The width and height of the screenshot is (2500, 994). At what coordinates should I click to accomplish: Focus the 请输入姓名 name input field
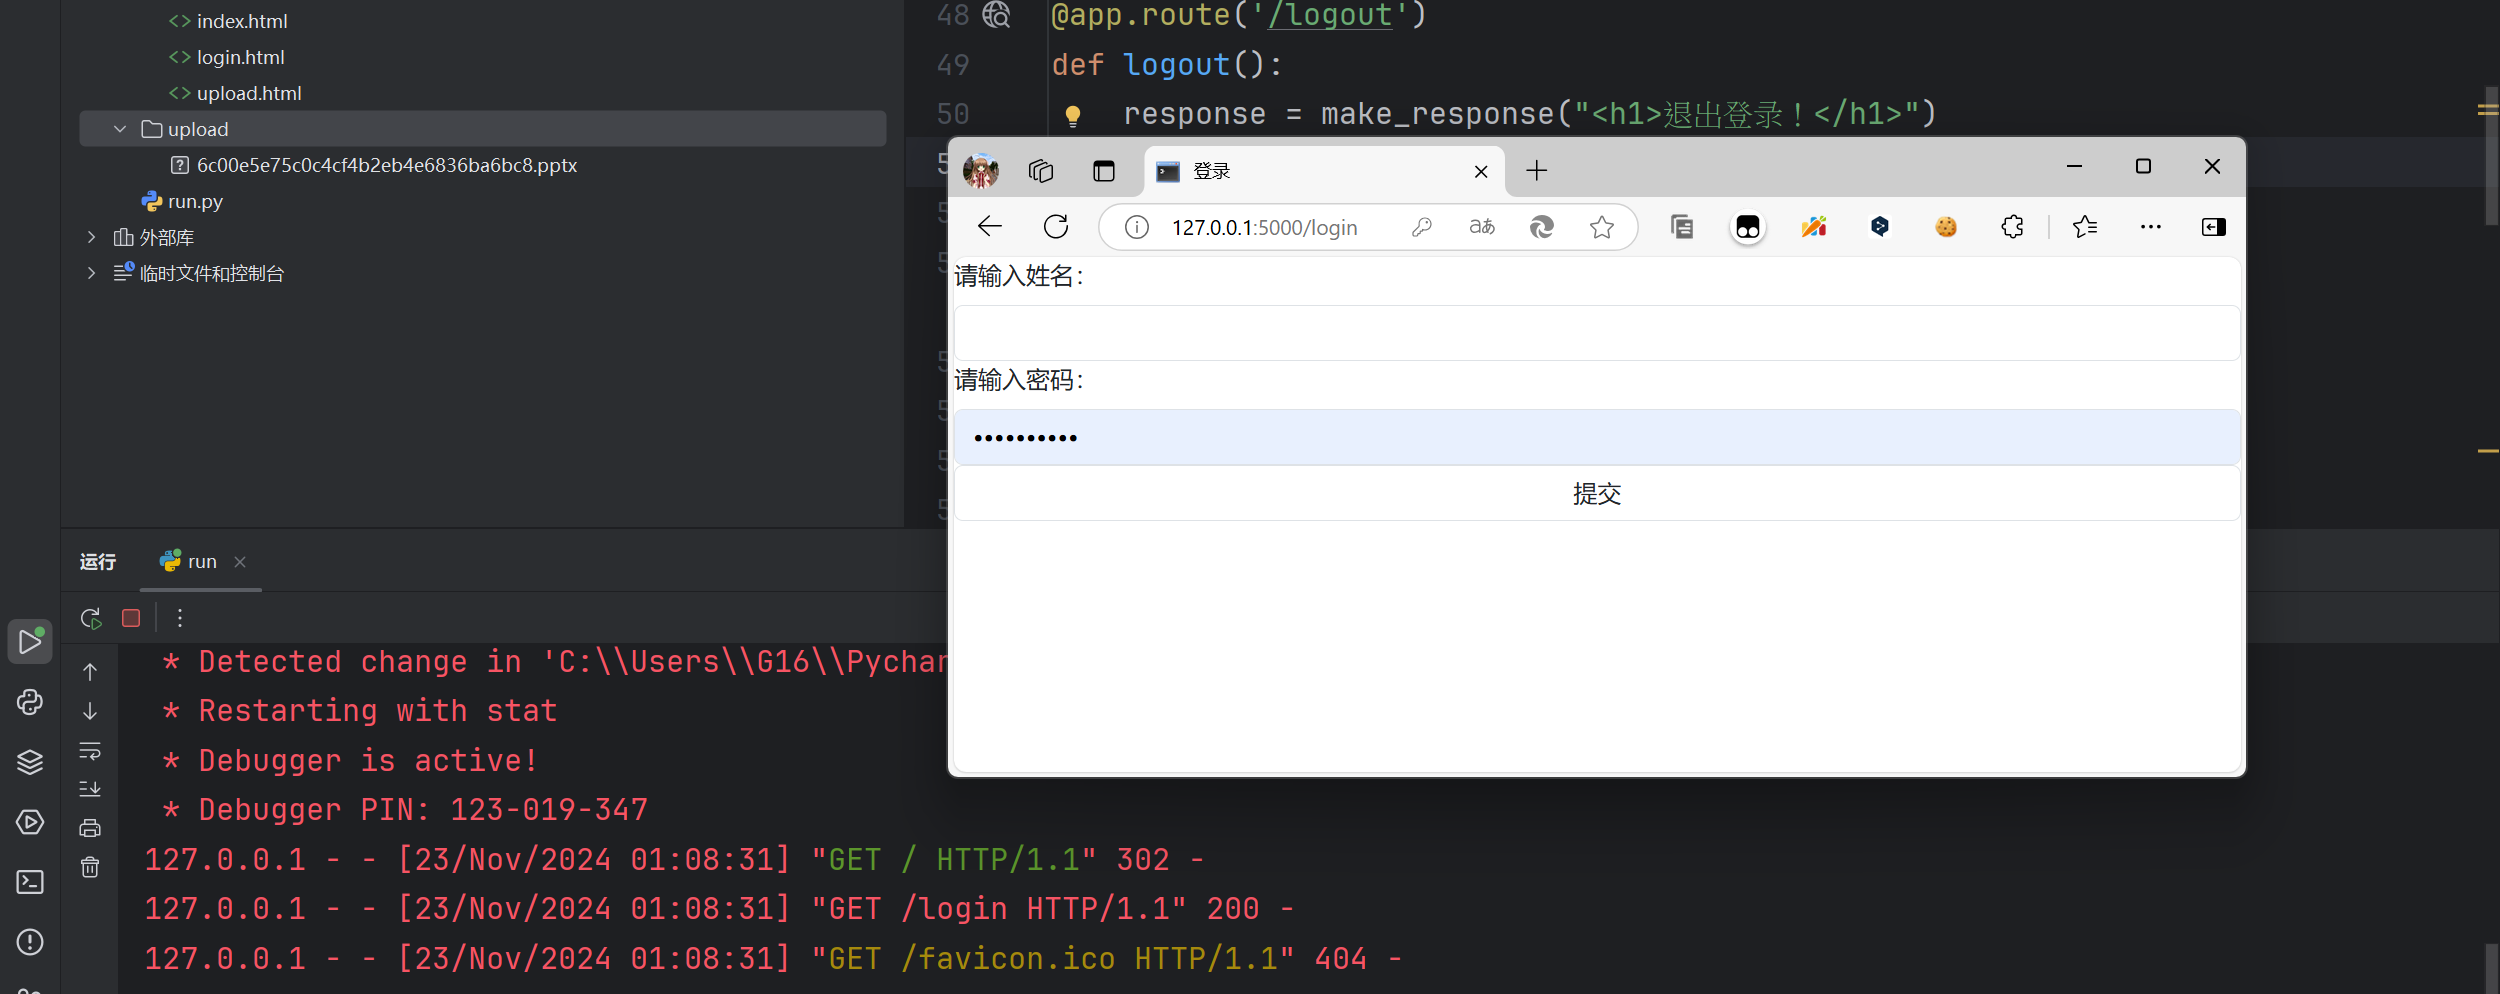click(1596, 333)
